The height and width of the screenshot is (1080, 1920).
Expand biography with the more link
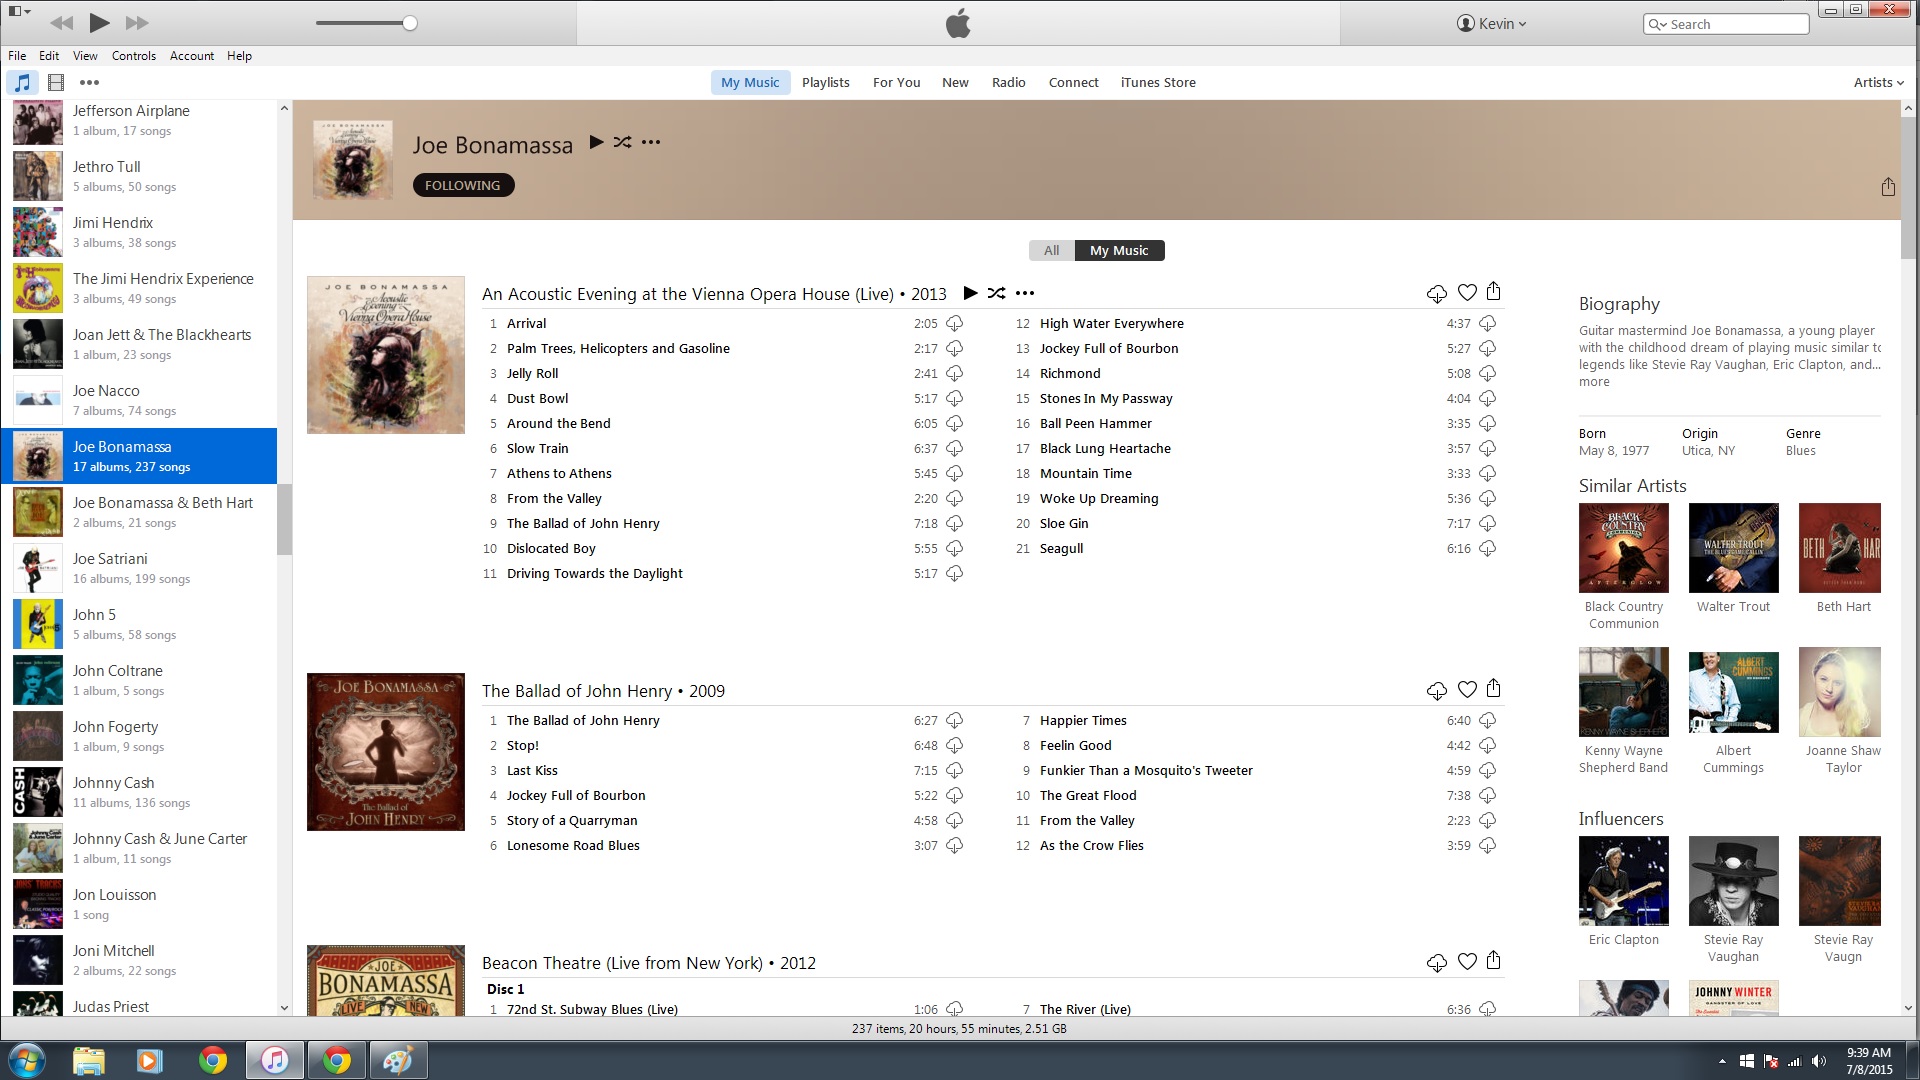[x=1593, y=382]
